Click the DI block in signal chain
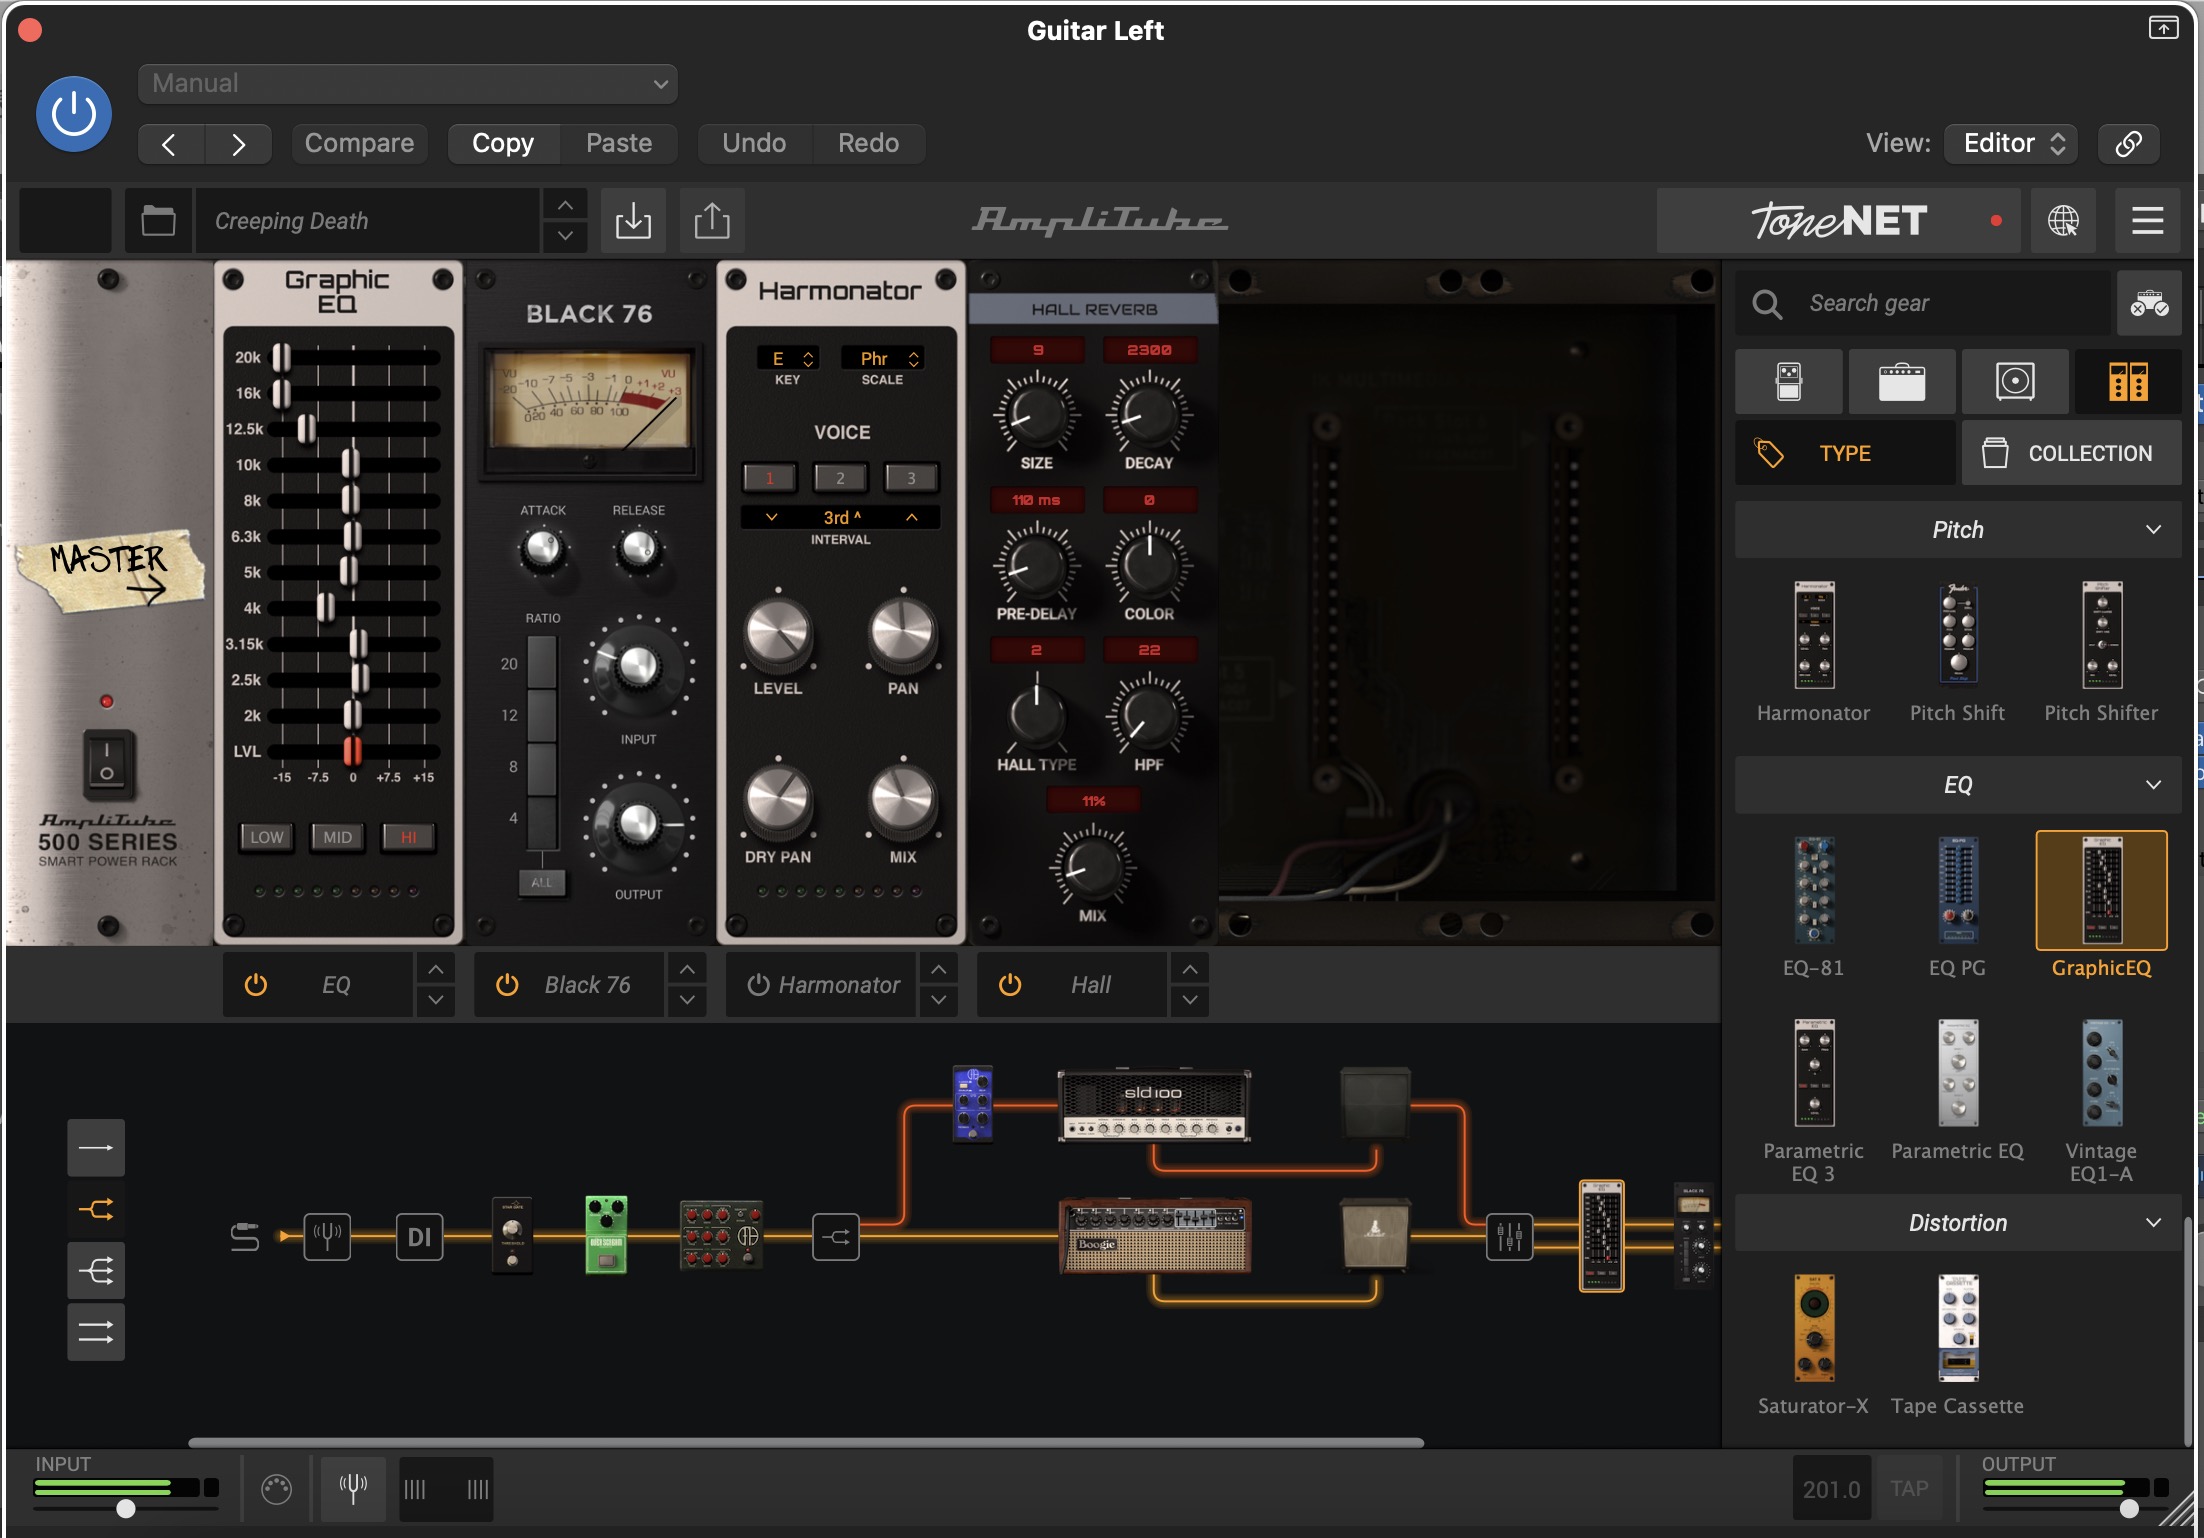Screen dimensions: 2204x1538 [419, 1237]
